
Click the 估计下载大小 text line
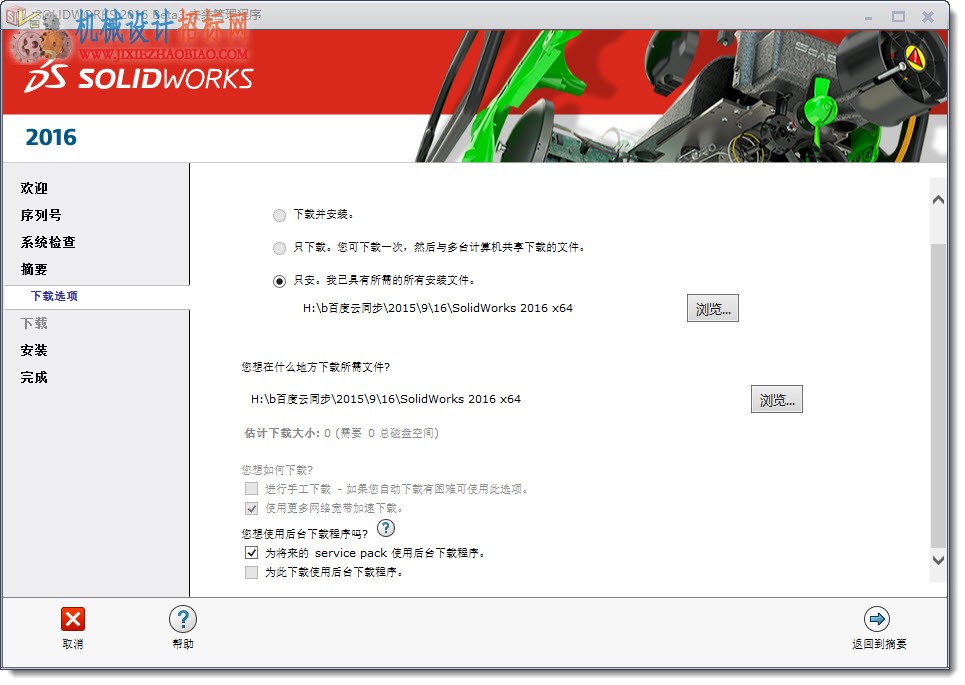[342, 433]
